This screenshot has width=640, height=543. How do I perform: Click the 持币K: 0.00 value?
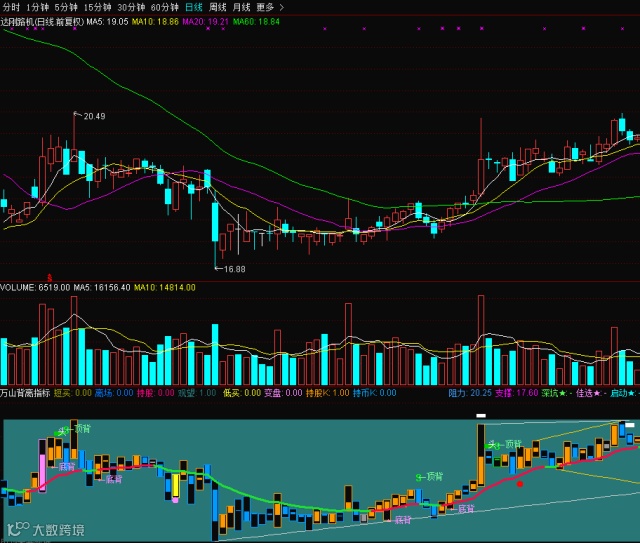[x=375, y=393]
